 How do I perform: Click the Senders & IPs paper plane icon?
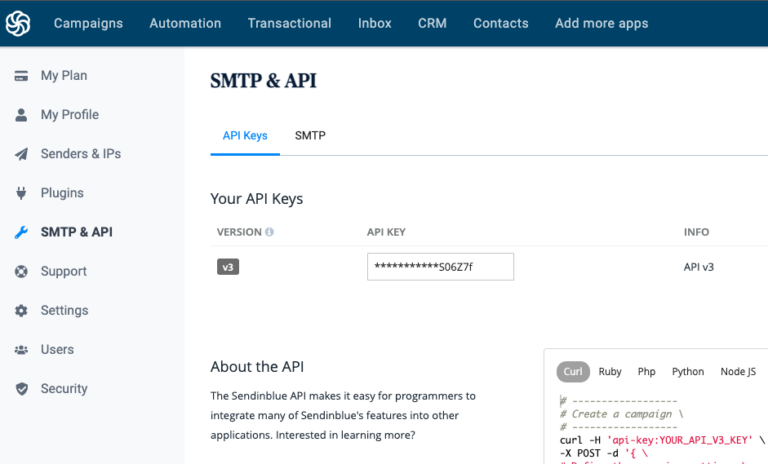[21, 154]
